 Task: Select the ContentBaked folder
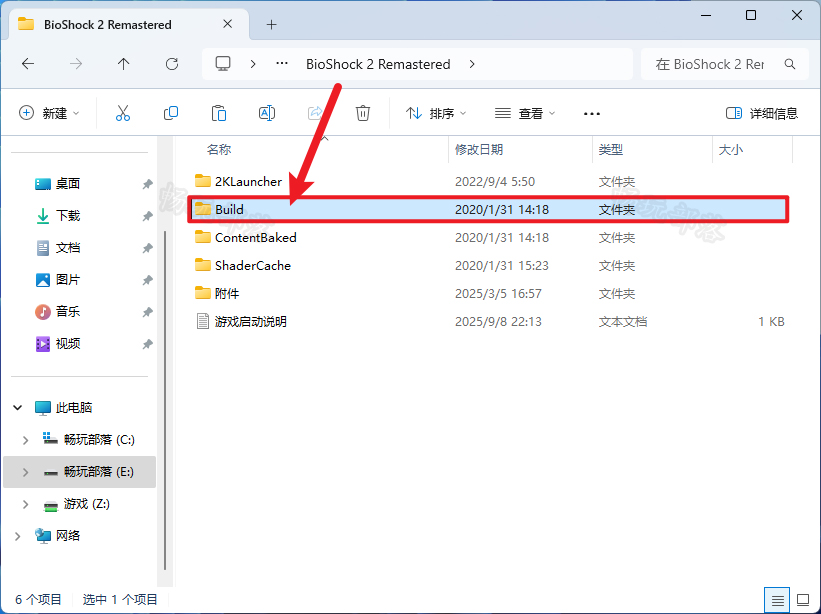256,238
